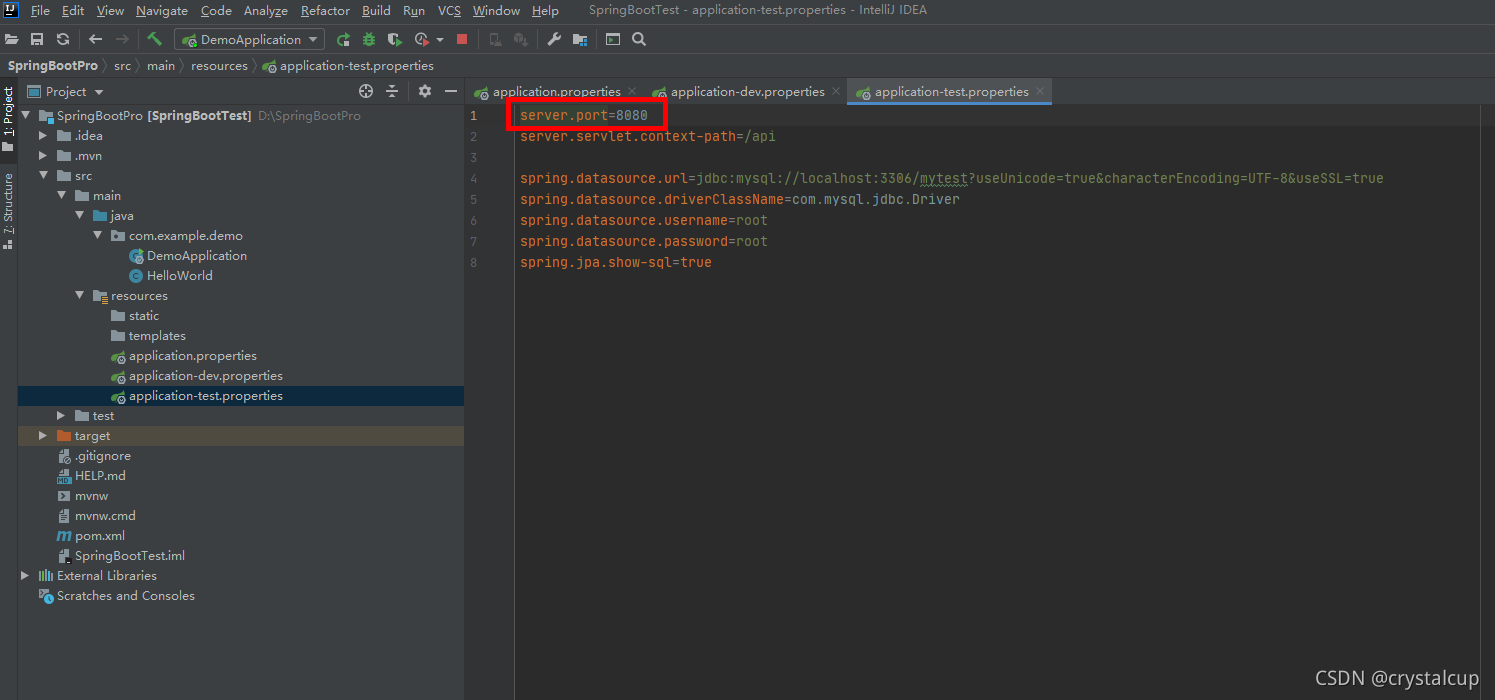Toggle the Z: Structure side tab
Image resolution: width=1495 pixels, height=700 pixels.
point(8,211)
